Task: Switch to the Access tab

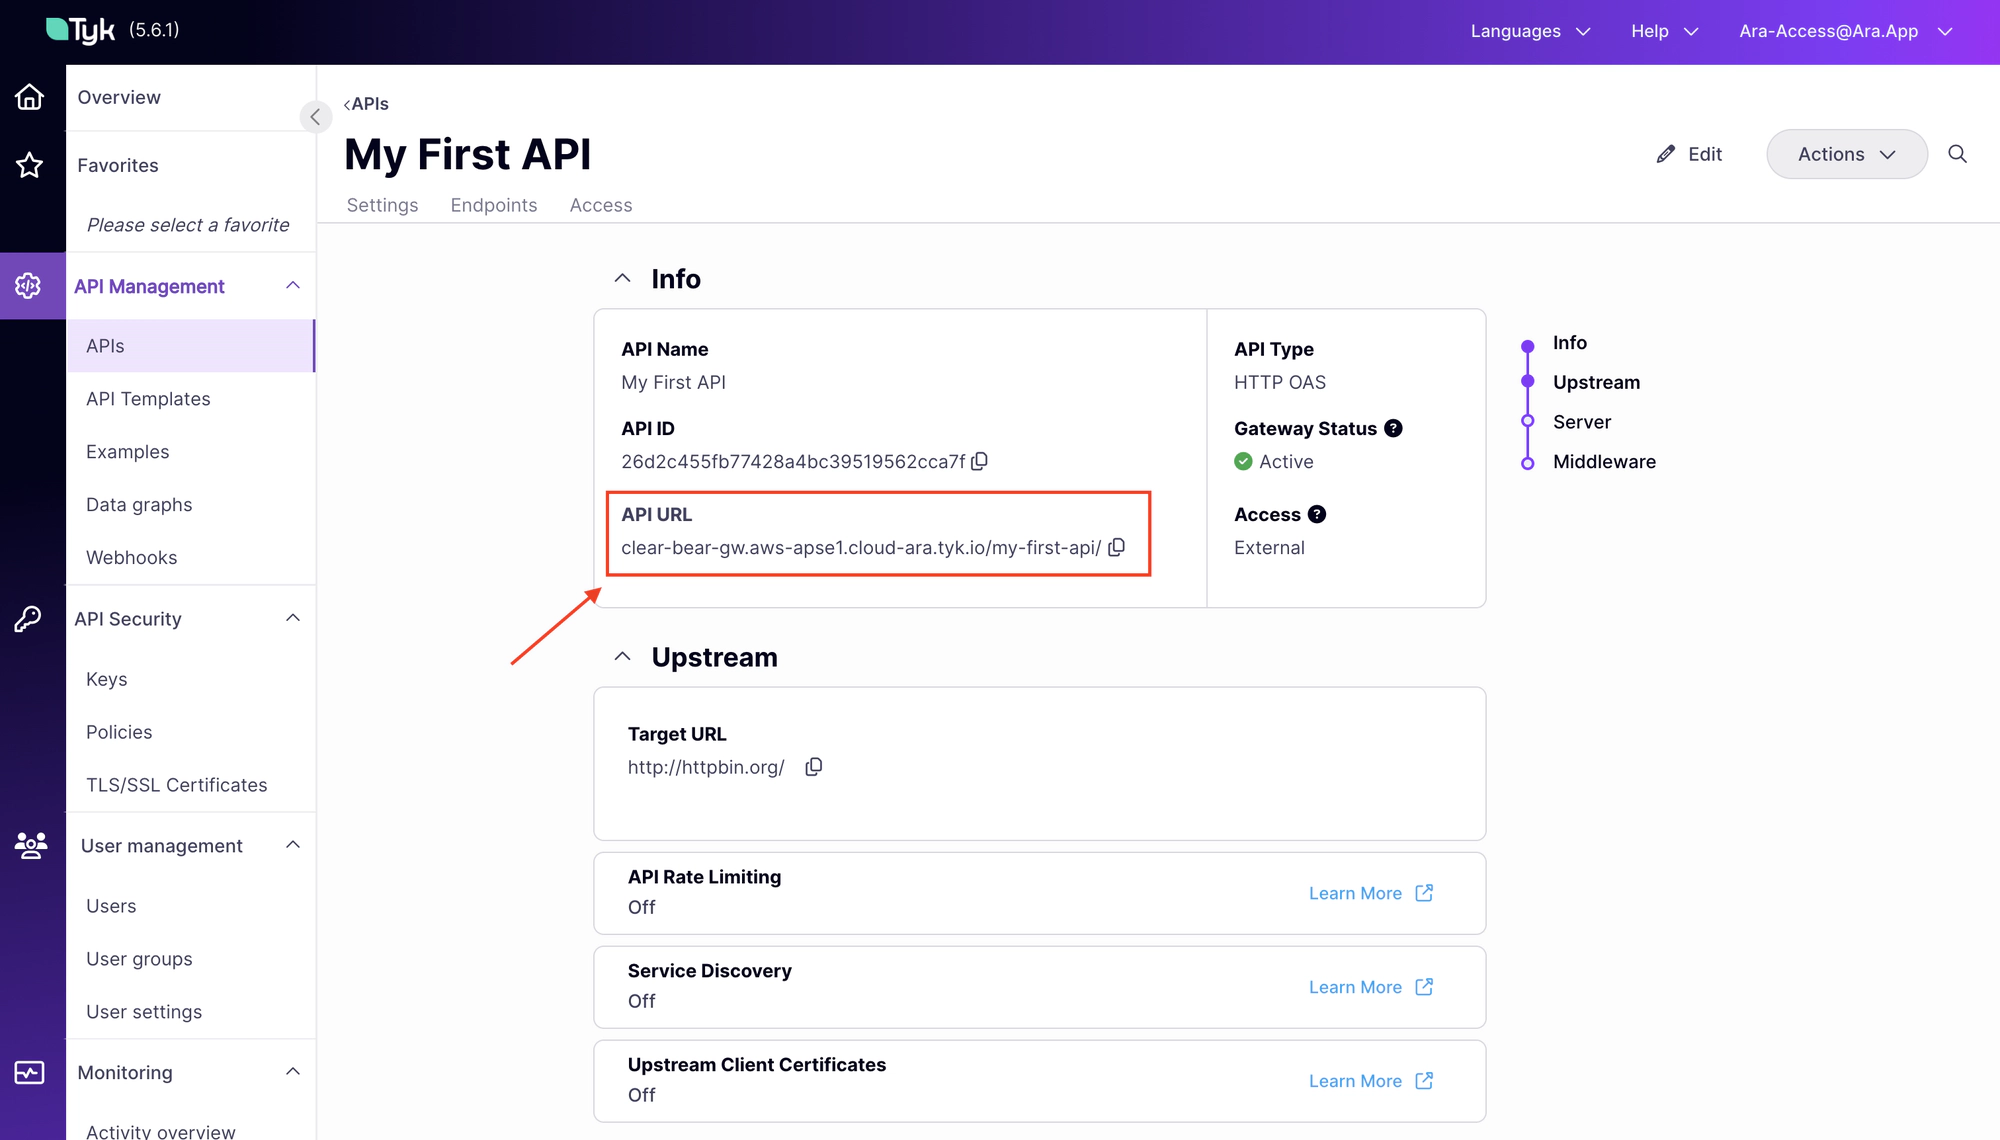Action: (602, 205)
